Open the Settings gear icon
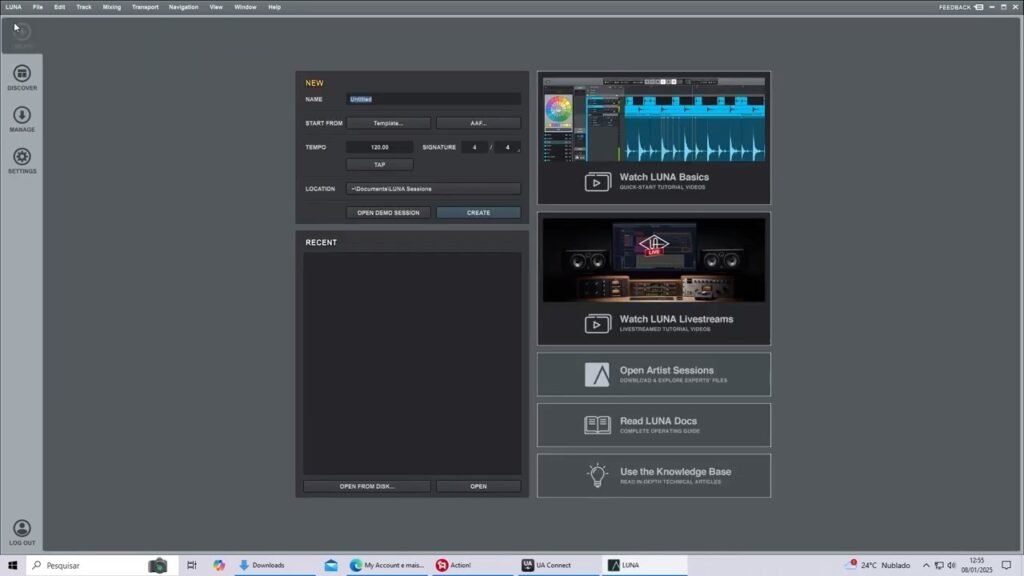This screenshot has height=576, width=1024. (x=22, y=157)
